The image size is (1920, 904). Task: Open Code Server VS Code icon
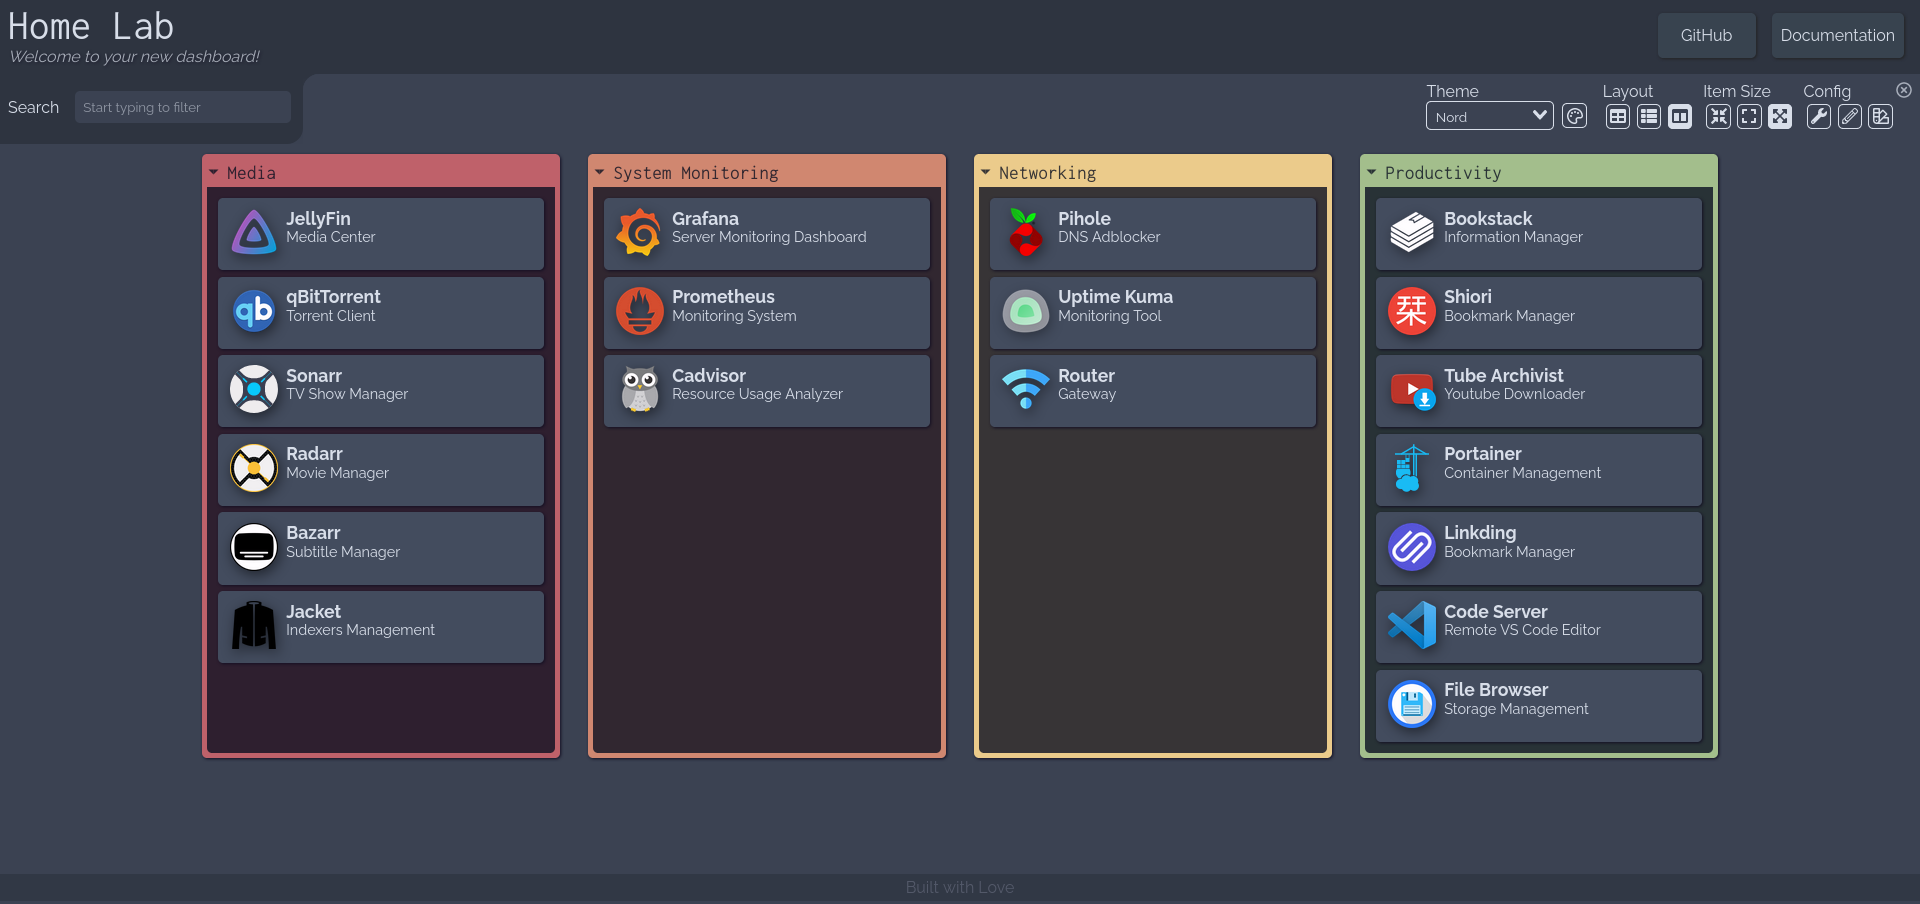click(x=1412, y=626)
